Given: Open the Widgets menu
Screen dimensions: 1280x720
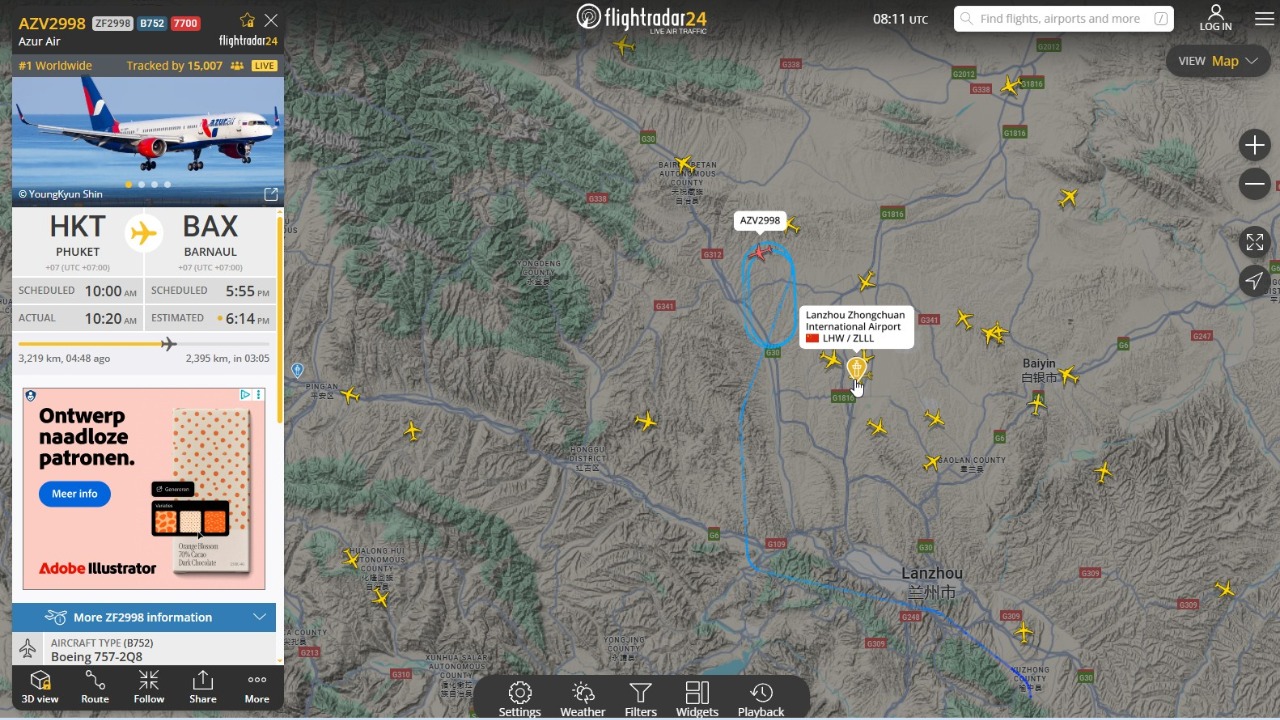Looking at the screenshot, I should click(697, 699).
